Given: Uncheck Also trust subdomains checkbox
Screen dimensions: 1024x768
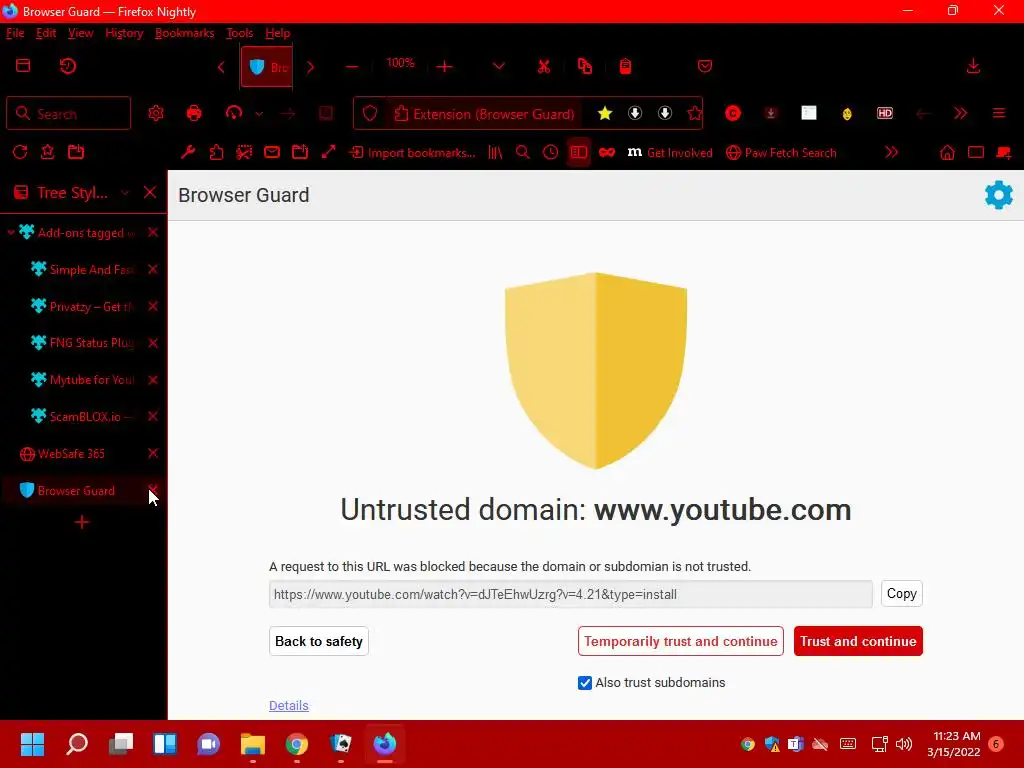Looking at the screenshot, I should [x=584, y=682].
